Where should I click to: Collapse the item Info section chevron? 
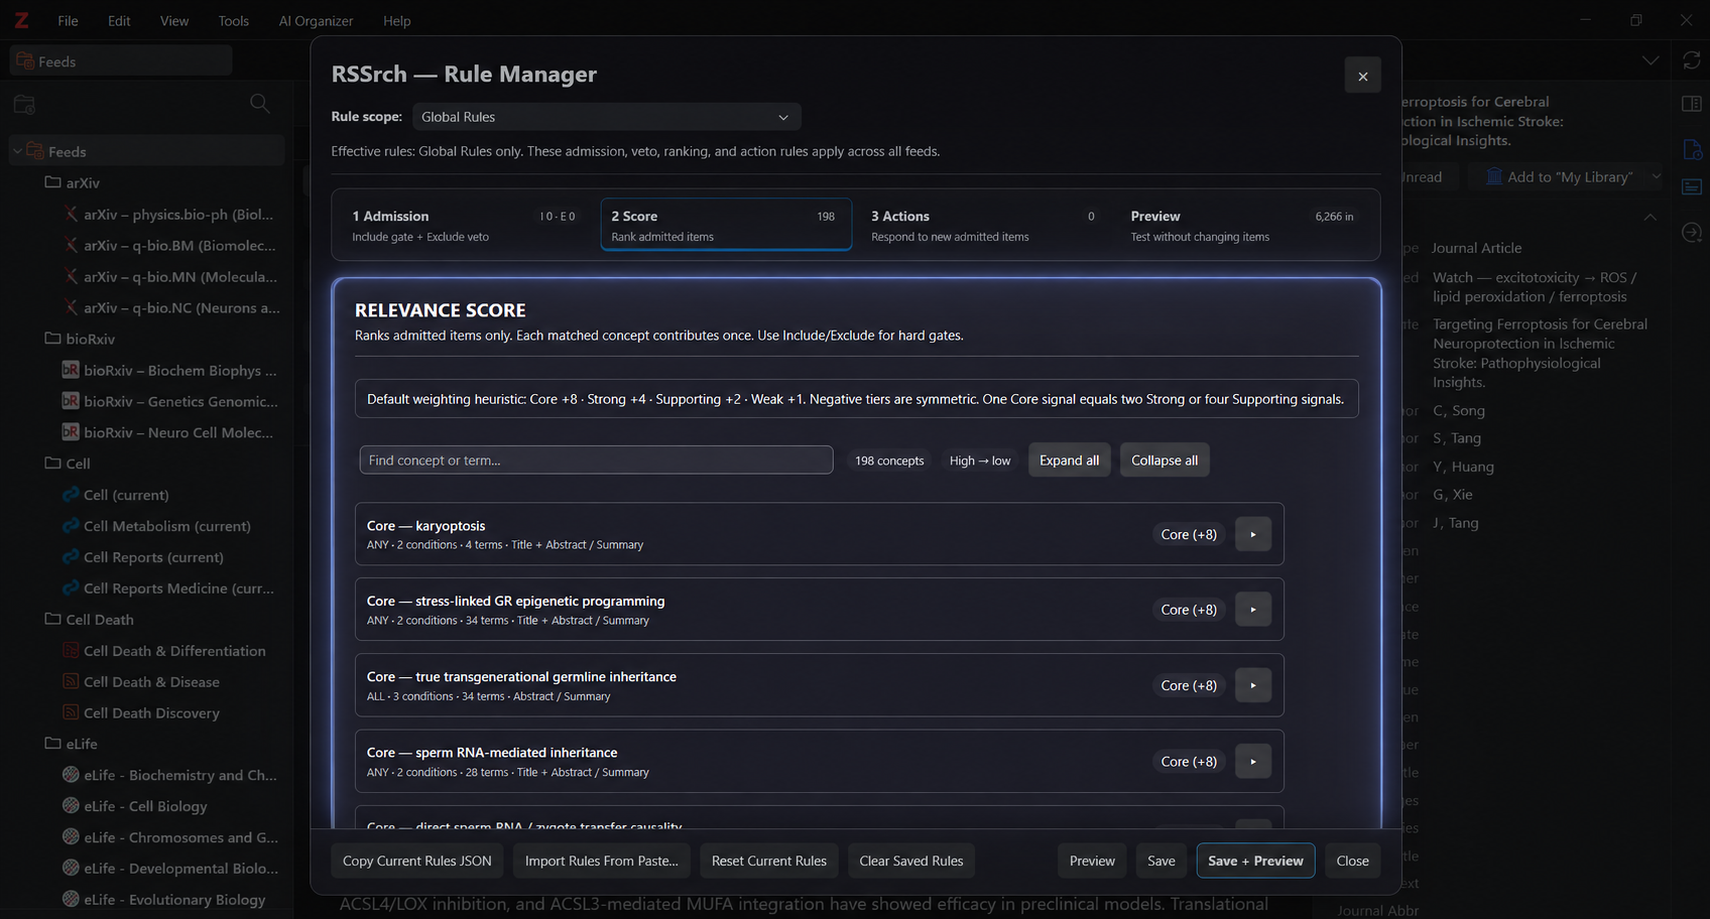(x=1650, y=217)
